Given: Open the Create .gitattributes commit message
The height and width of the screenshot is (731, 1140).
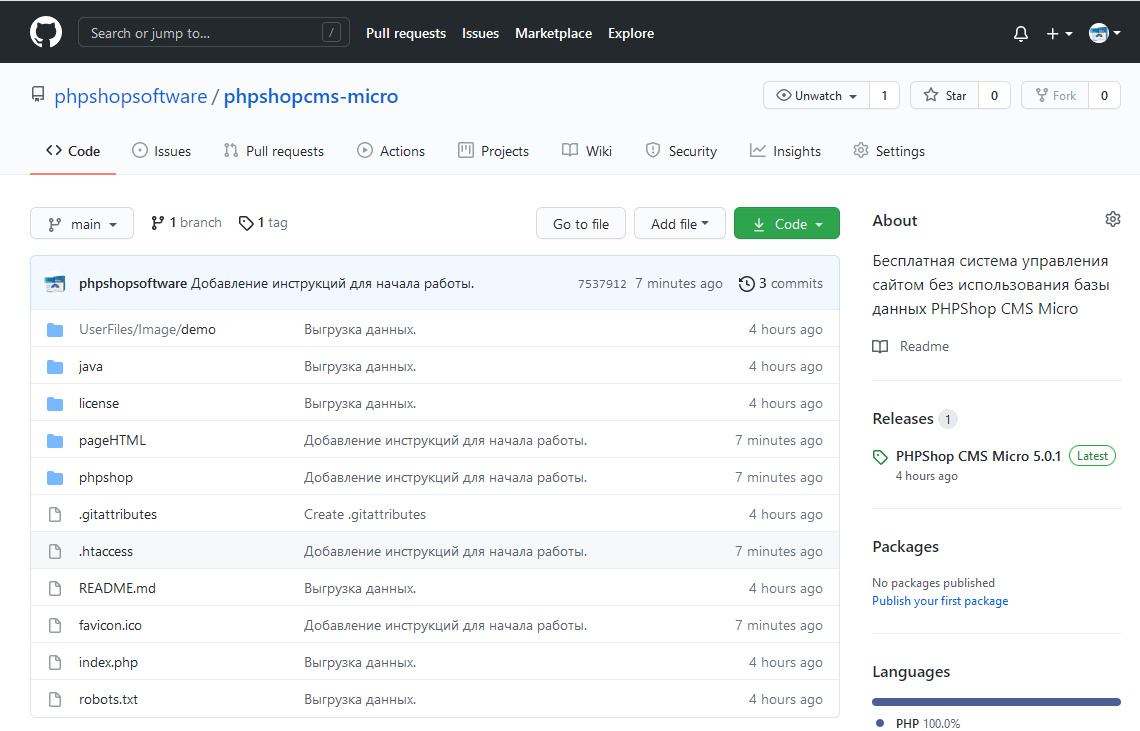Looking at the screenshot, I should click(x=365, y=514).
